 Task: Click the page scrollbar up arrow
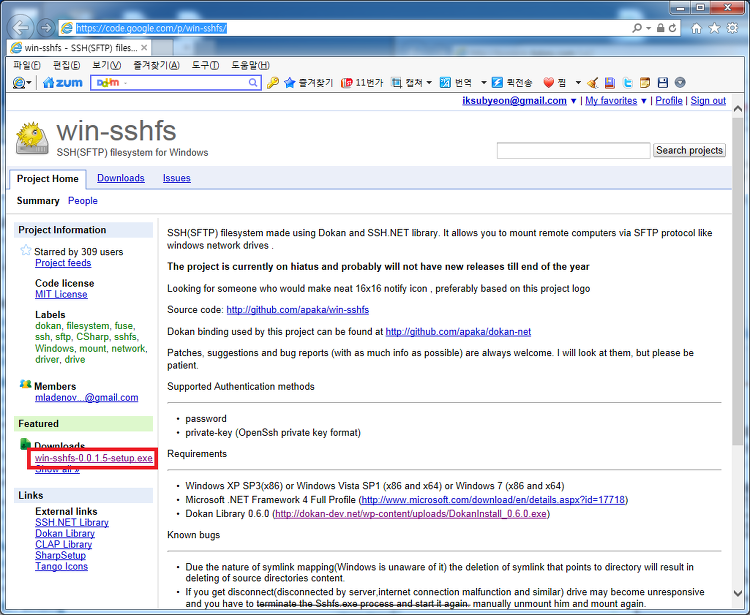738,109
